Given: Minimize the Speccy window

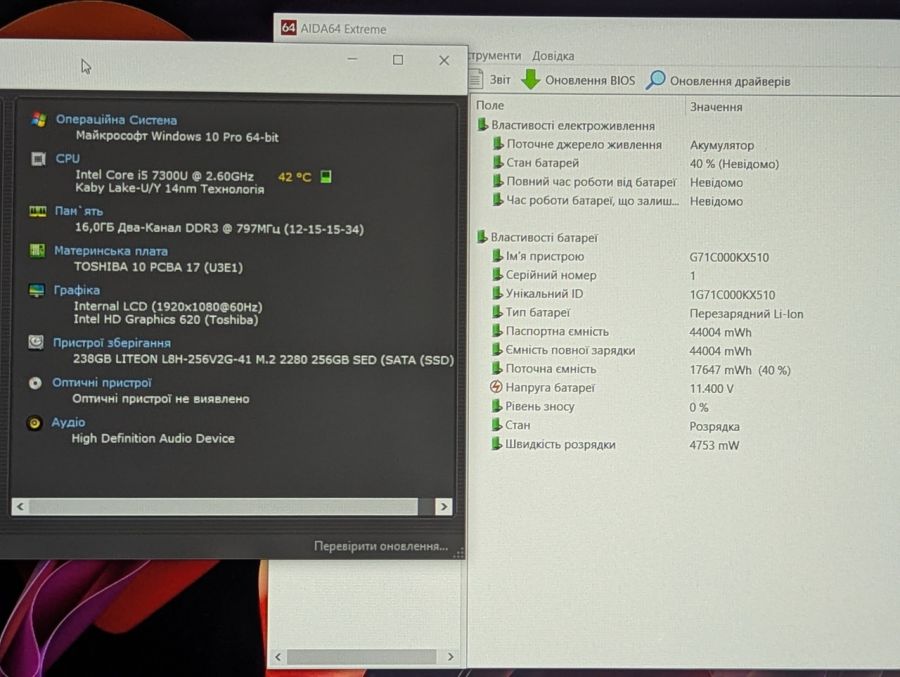Looking at the screenshot, I should (x=352, y=59).
